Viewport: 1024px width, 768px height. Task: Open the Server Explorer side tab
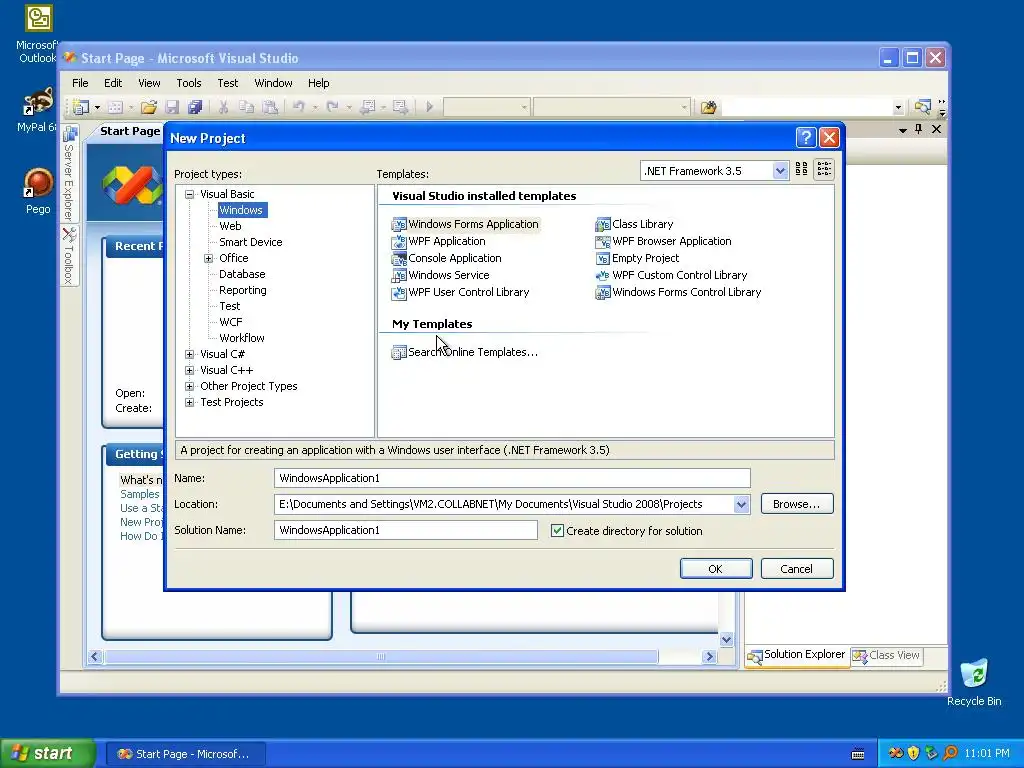70,173
